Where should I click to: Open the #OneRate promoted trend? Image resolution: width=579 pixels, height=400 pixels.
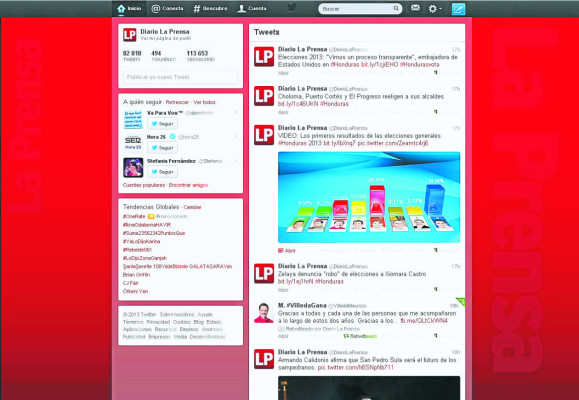pyautogui.click(x=134, y=216)
